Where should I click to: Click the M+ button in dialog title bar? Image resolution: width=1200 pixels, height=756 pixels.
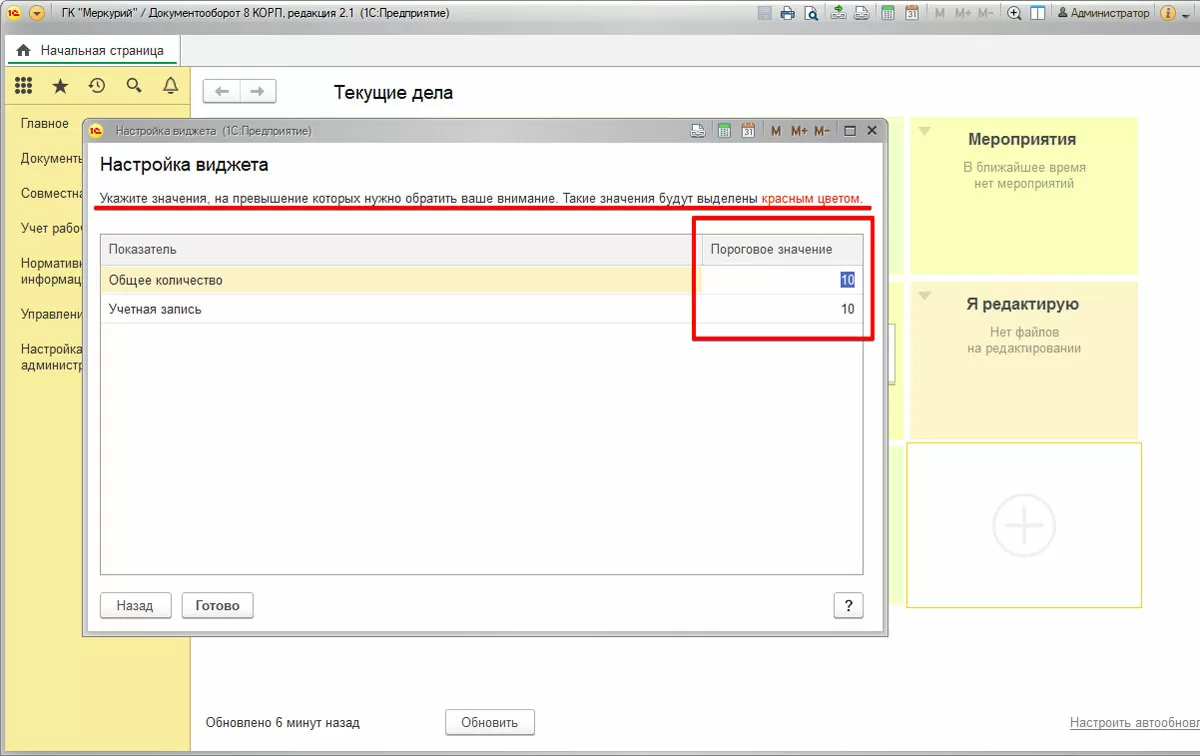pyautogui.click(x=799, y=131)
